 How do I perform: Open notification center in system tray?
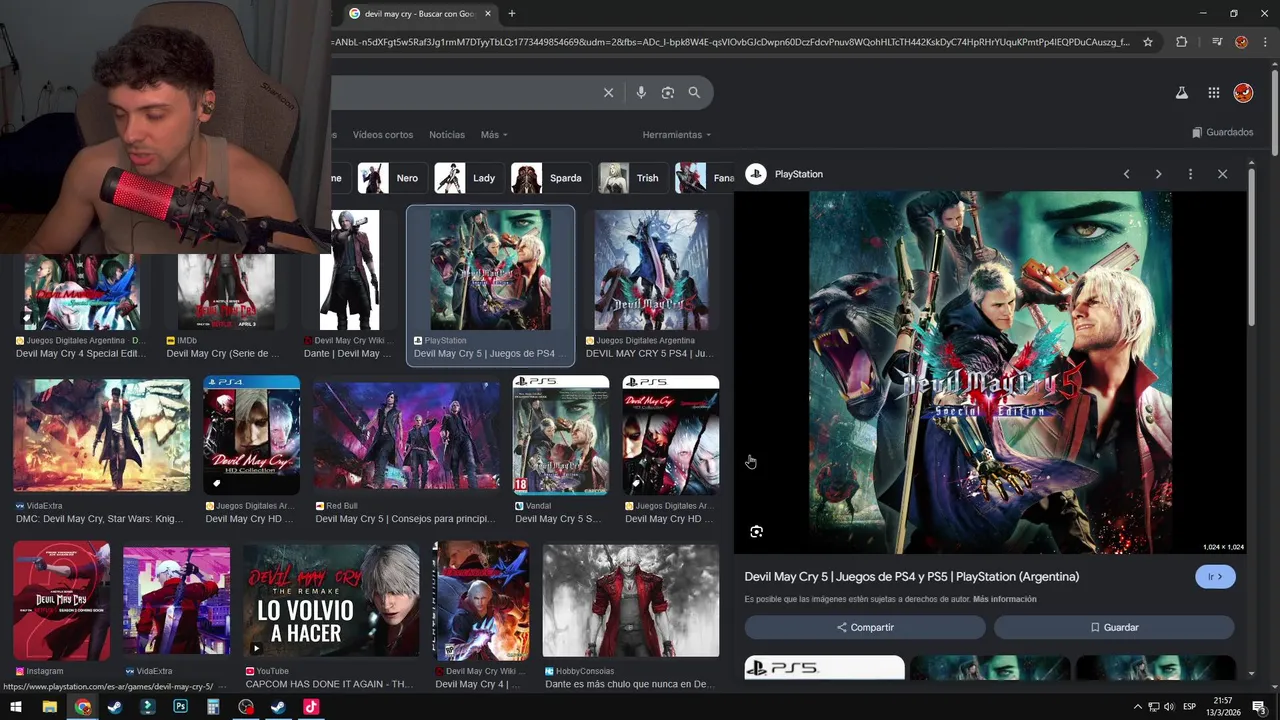click(1259, 707)
